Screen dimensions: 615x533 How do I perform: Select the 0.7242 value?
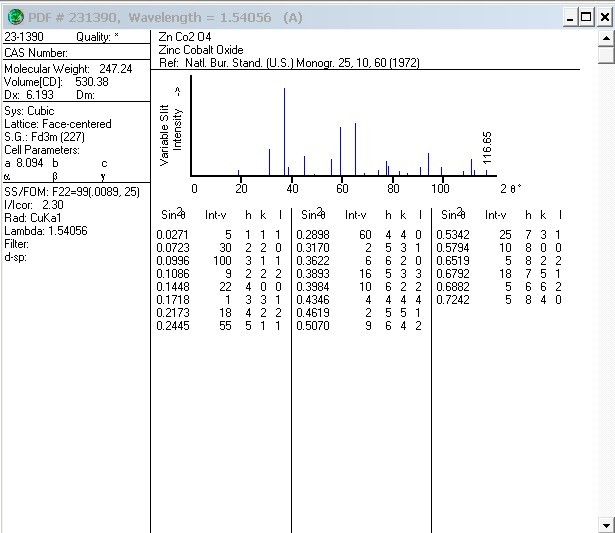[453, 300]
